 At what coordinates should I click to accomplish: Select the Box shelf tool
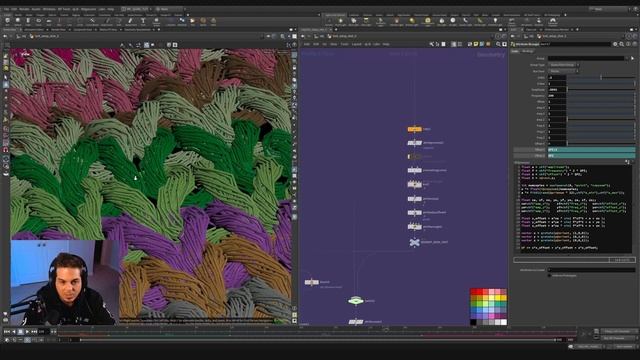pos(7,21)
